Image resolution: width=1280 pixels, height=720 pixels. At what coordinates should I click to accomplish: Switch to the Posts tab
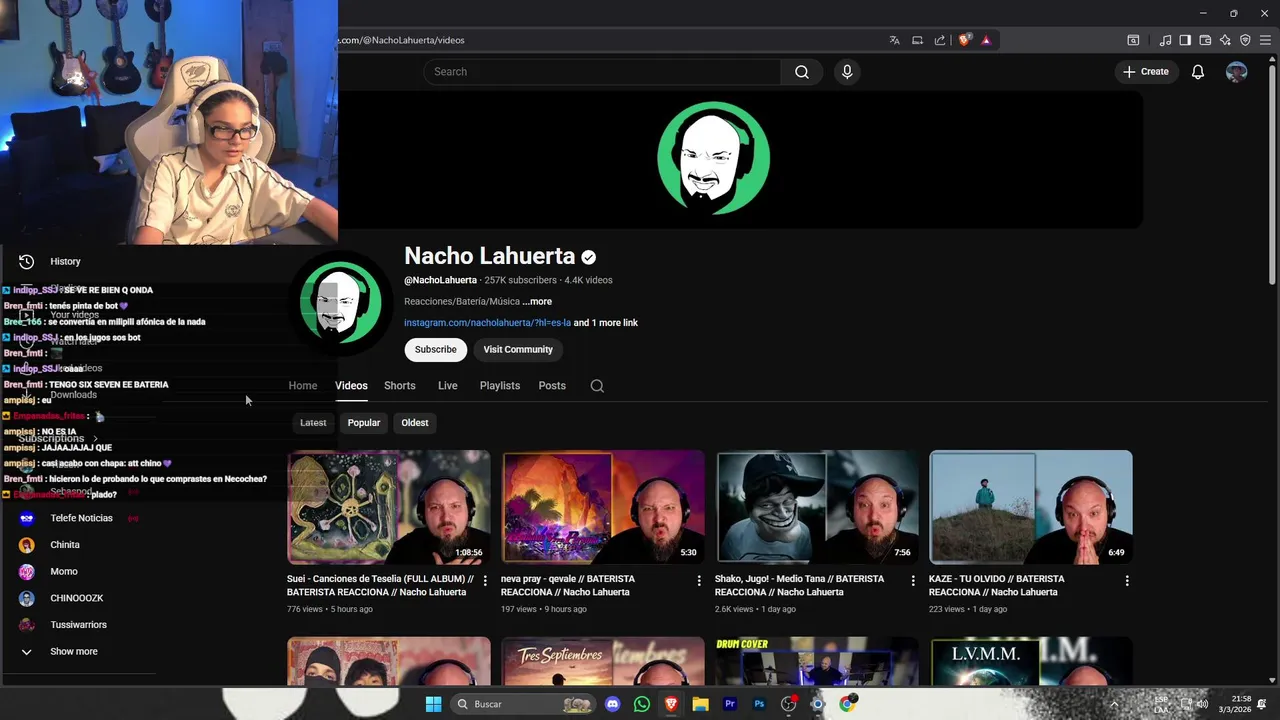pos(552,386)
